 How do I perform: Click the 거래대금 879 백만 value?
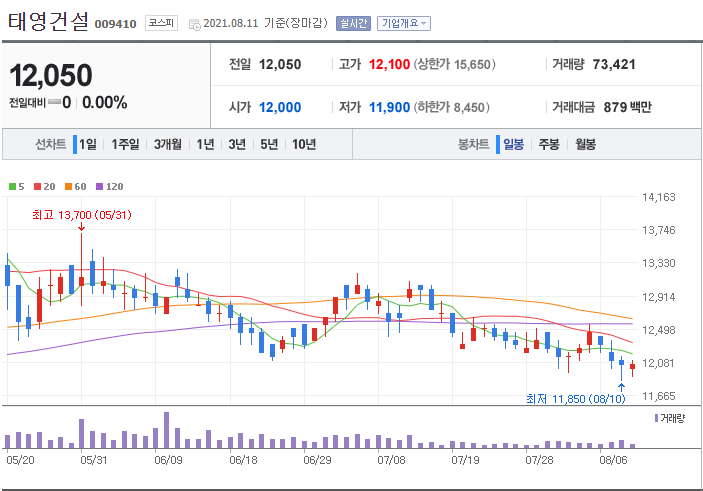tap(627, 108)
